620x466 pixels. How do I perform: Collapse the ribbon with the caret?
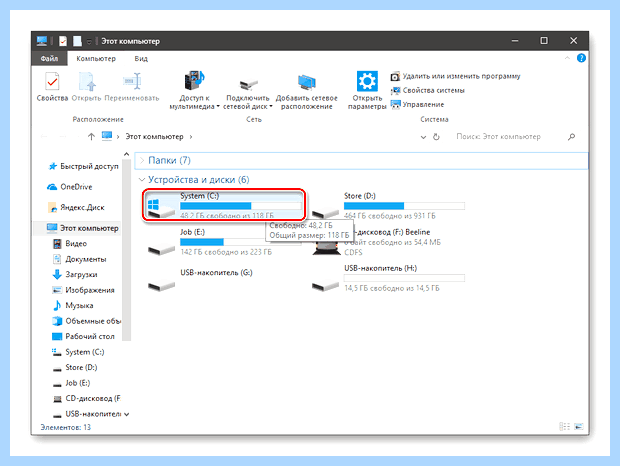point(567,58)
